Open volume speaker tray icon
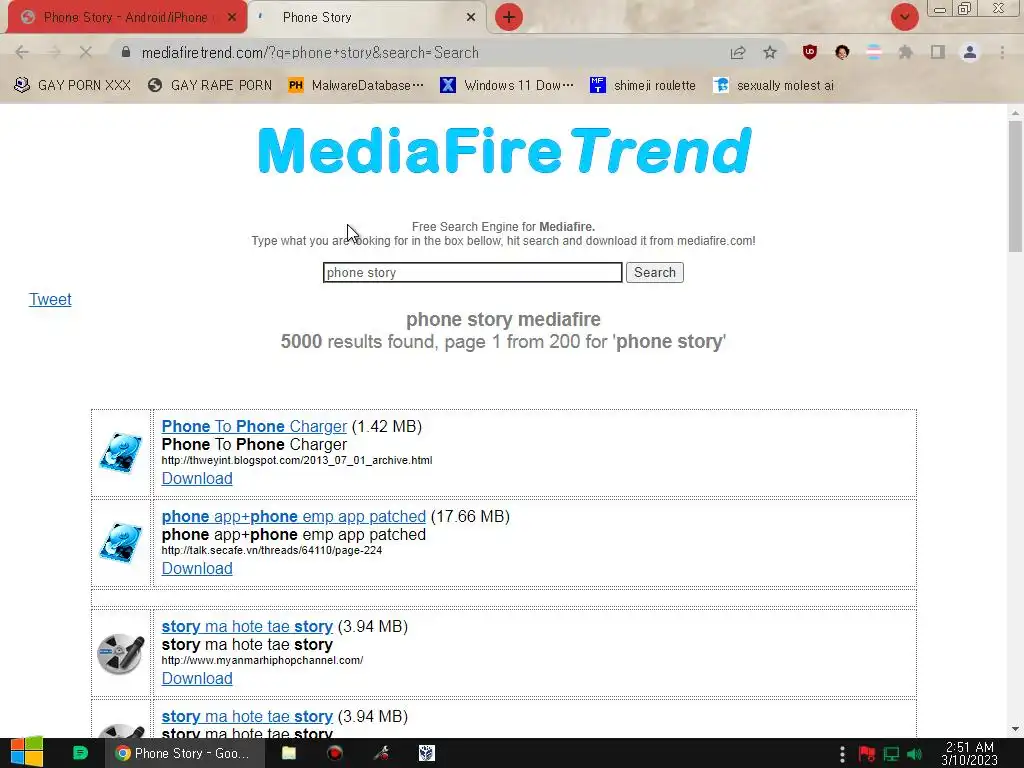 (x=915, y=754)
